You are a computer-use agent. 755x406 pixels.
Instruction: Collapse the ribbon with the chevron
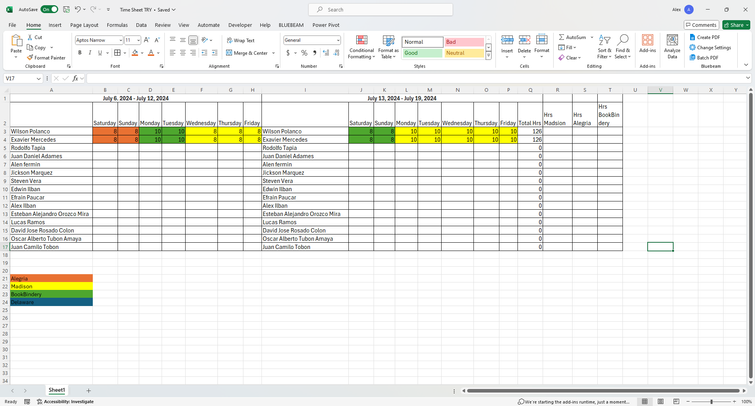click(x=746, y=65)
